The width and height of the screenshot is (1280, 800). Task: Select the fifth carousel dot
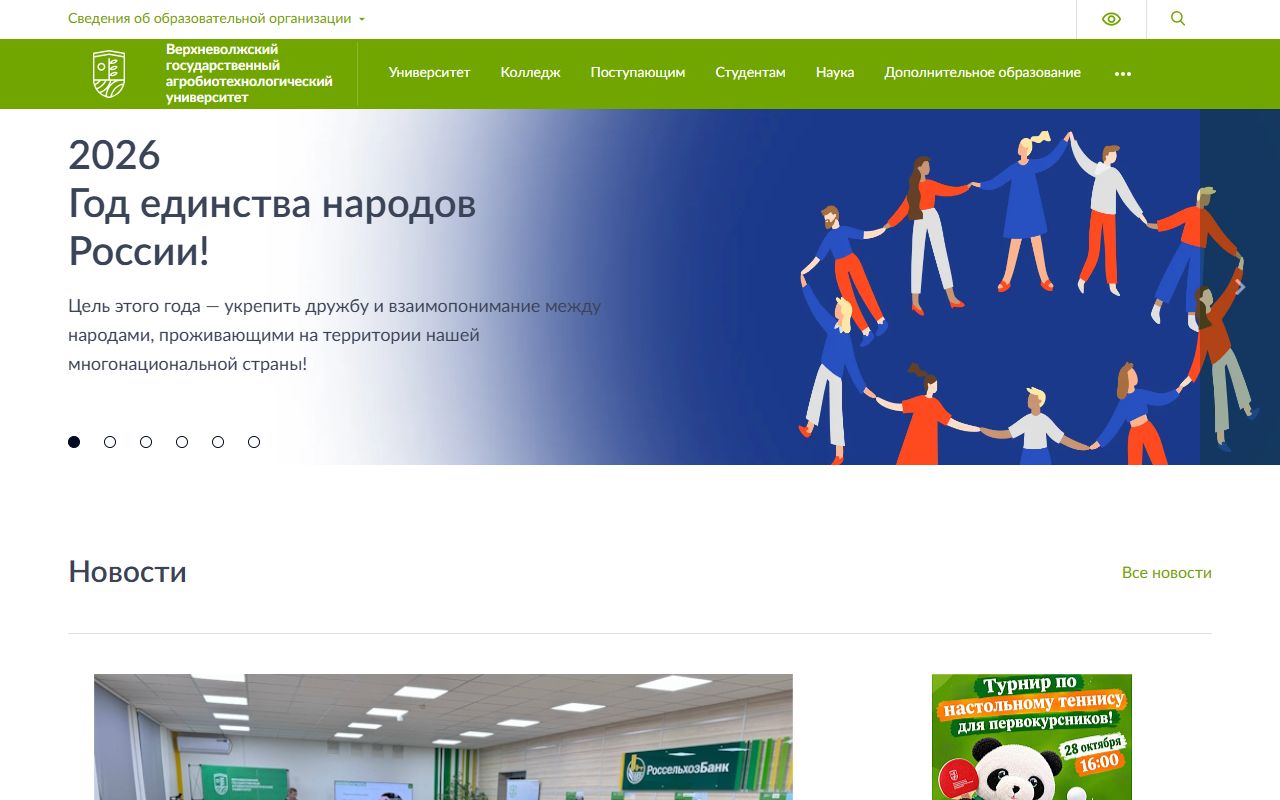tap(218, 442)
